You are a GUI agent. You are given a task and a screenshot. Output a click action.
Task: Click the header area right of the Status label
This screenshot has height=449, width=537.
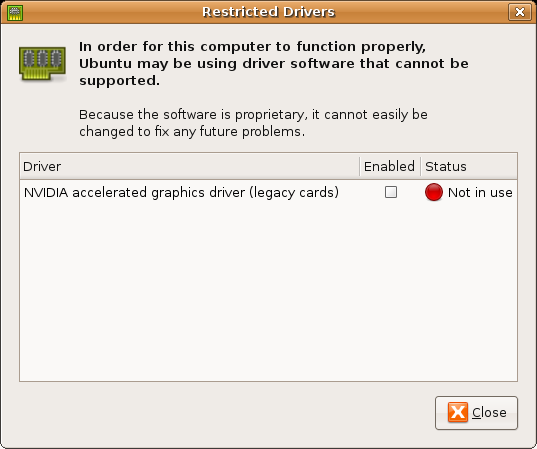click(x=492, y=166)
